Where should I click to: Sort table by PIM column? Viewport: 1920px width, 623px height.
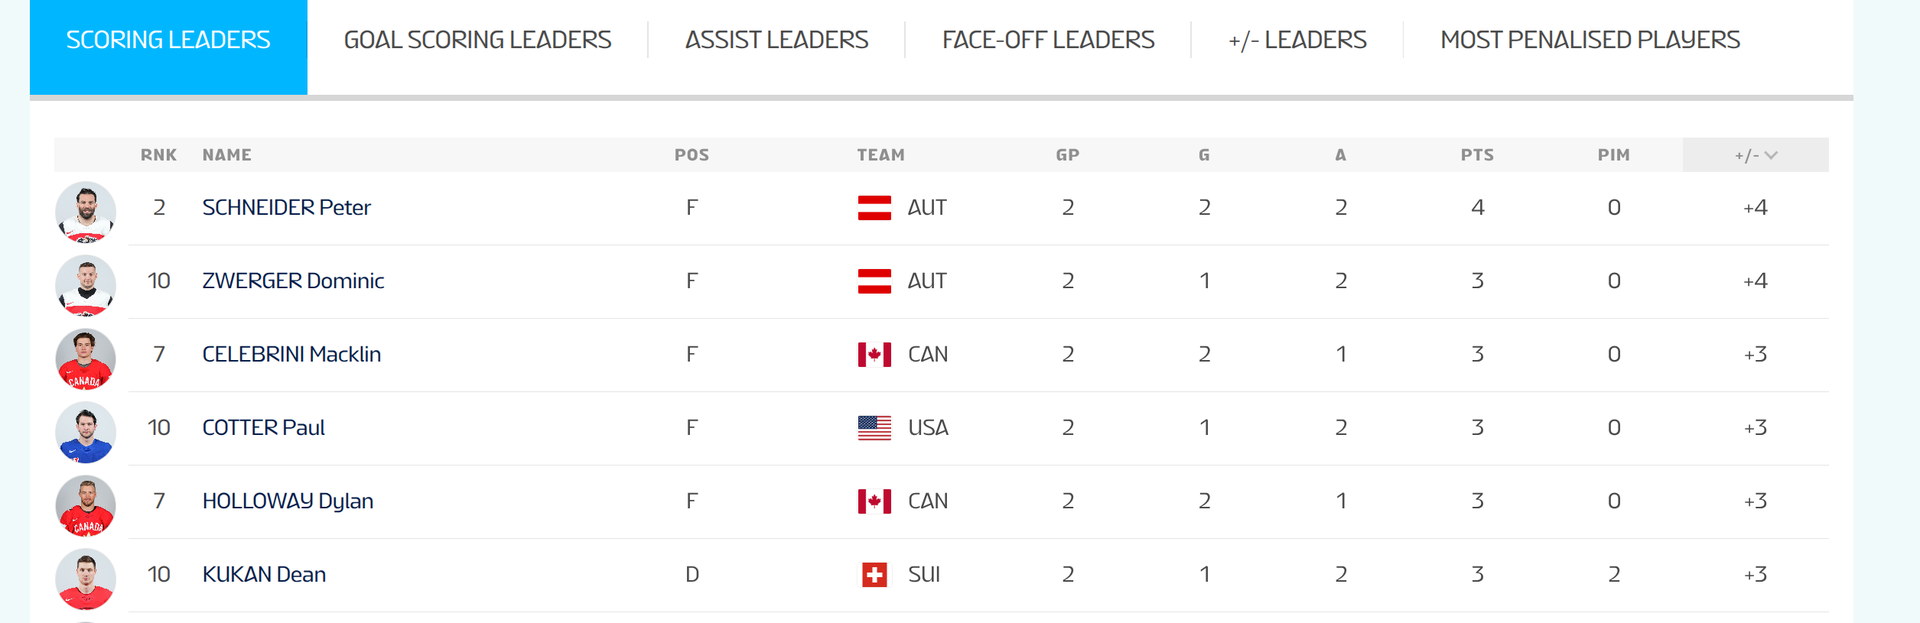coord(1613,155)
